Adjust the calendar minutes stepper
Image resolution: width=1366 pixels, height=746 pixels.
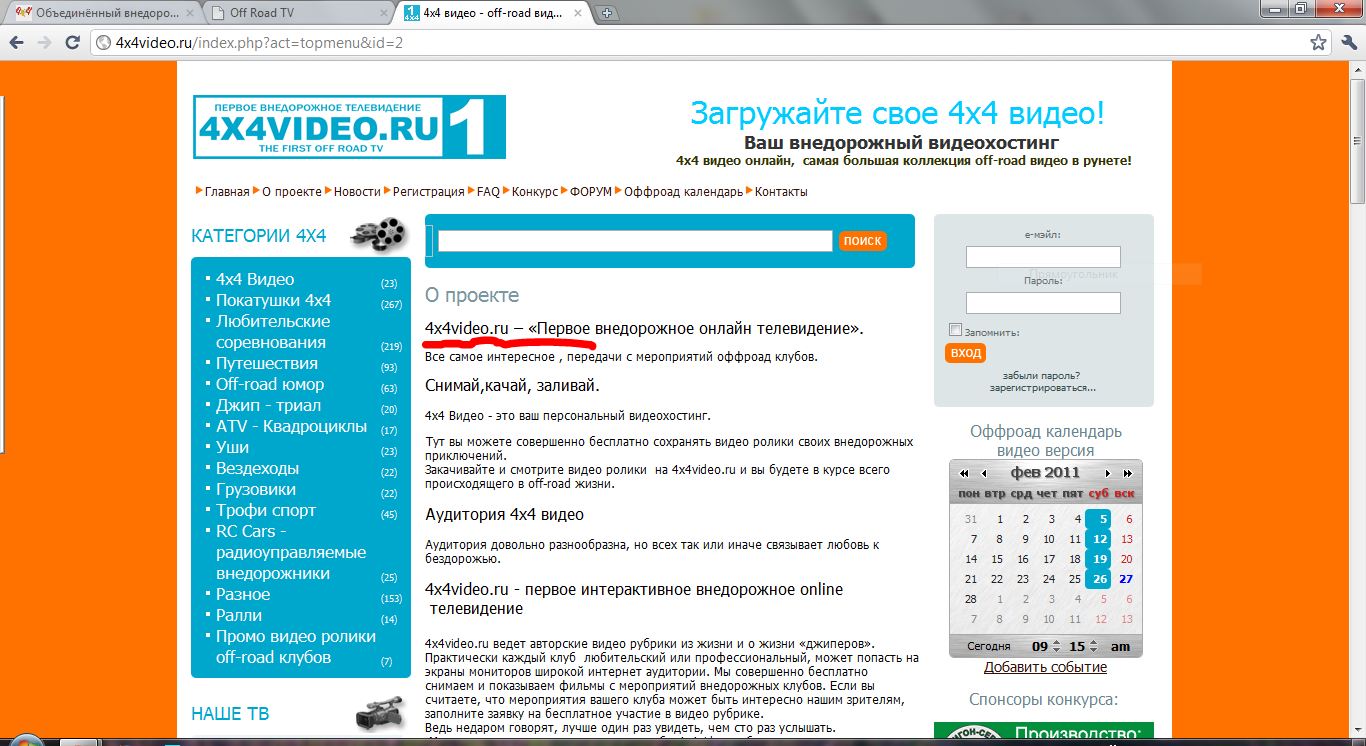[1093, 646]
